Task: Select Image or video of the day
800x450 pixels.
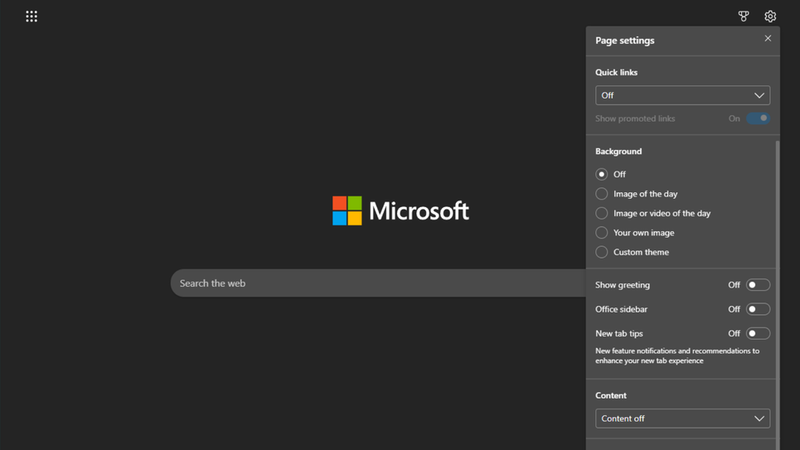Action: click(x=602, y=213)
